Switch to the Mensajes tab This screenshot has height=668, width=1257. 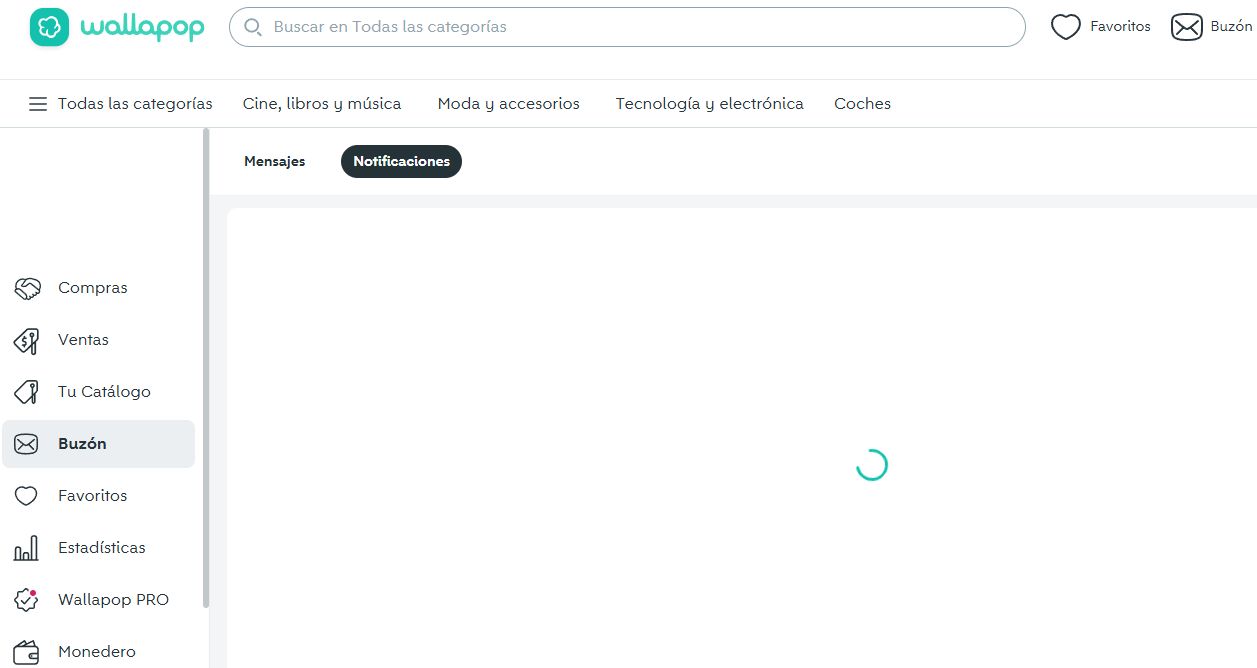point(275,161)
